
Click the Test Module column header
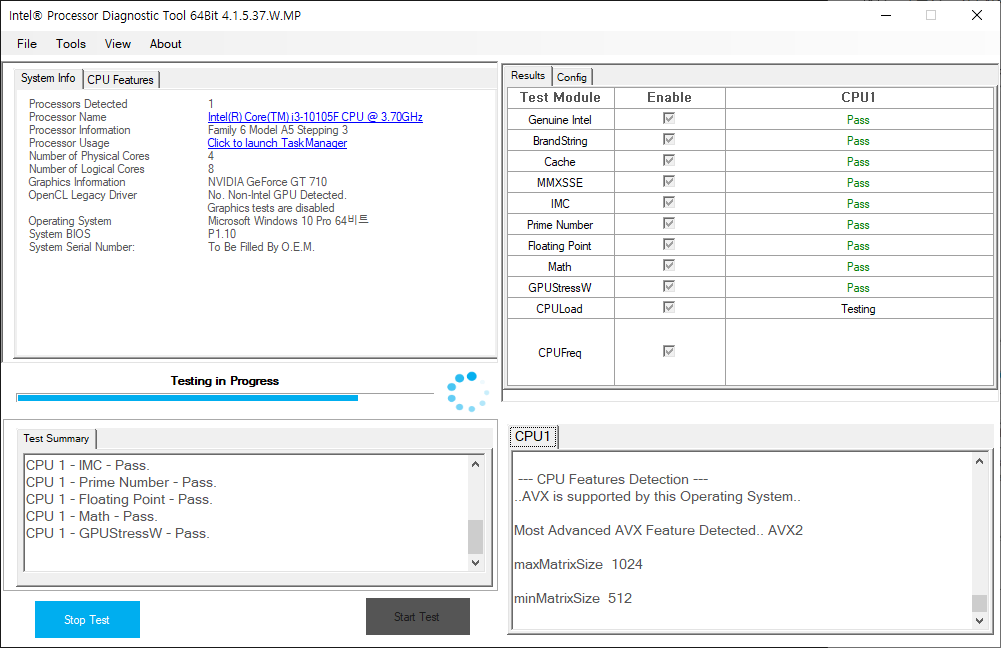click(x=561, y=98)
